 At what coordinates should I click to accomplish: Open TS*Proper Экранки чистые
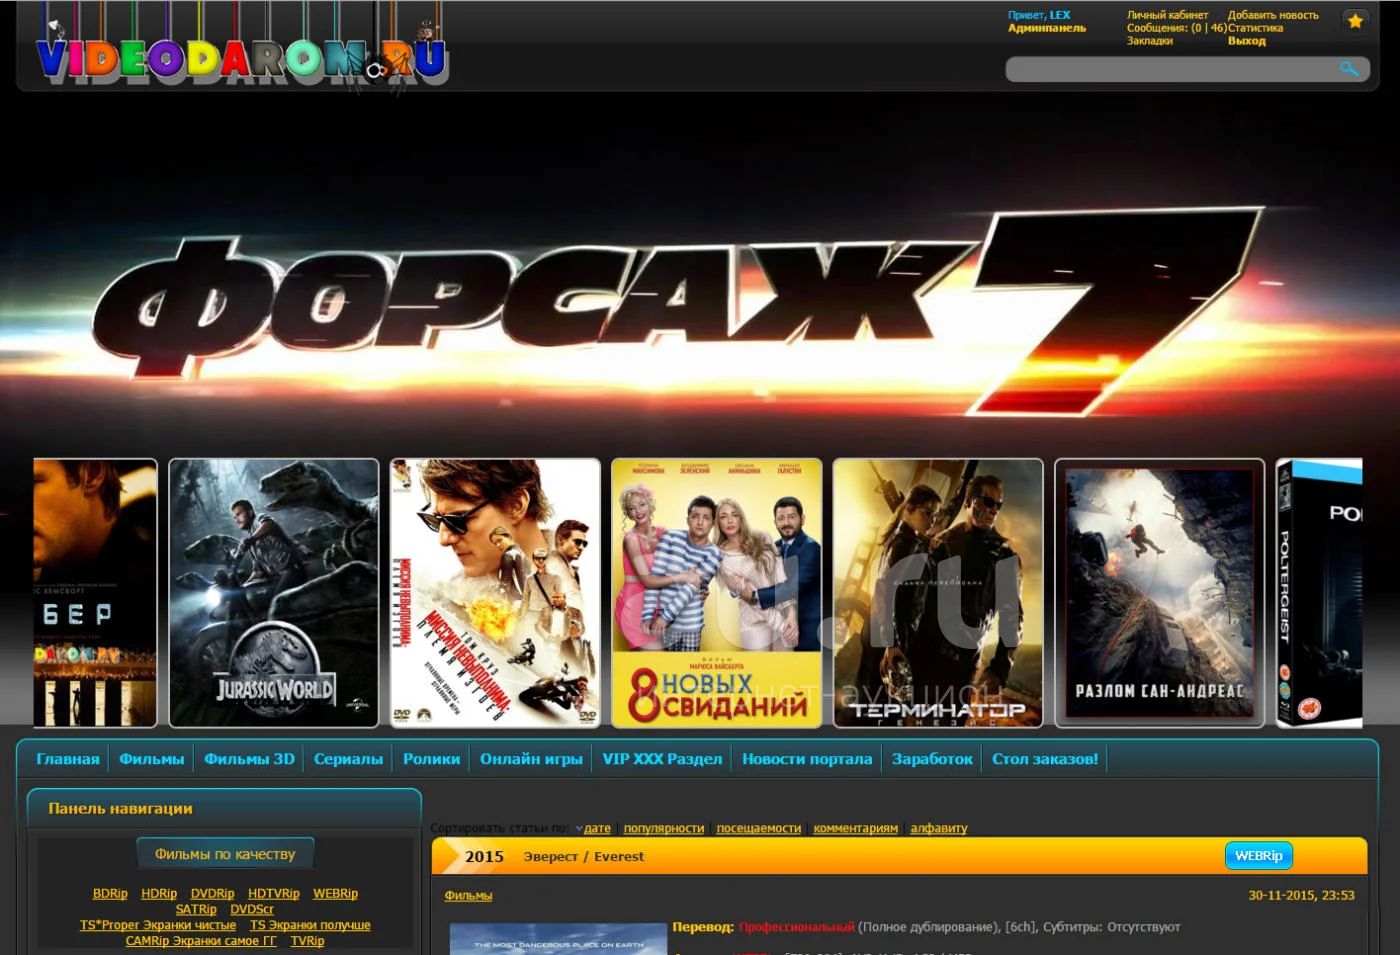(x=158, y=925)
